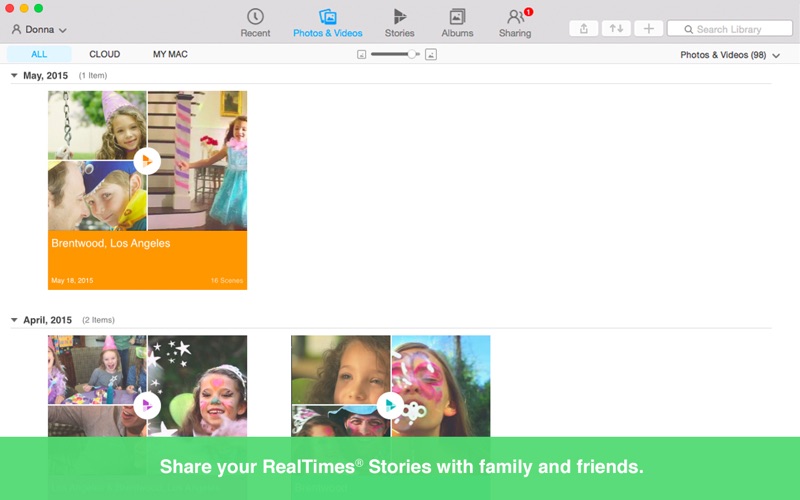Select the ALL filter tab
The width and height of the screenshot is (800, 500).
(39, 54)
